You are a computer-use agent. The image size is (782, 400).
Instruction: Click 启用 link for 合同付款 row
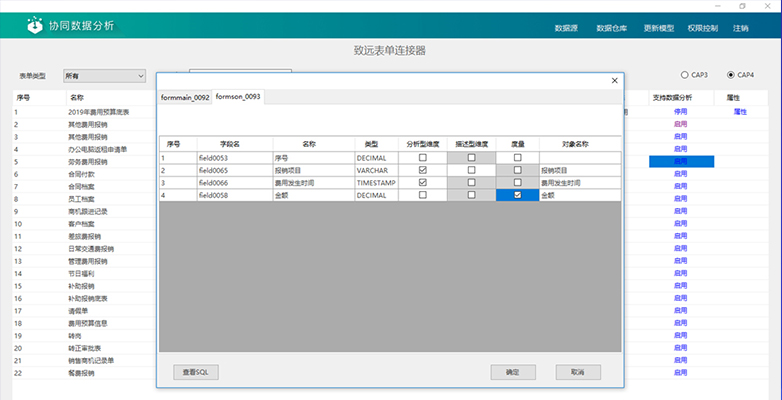tap(681, 174)
